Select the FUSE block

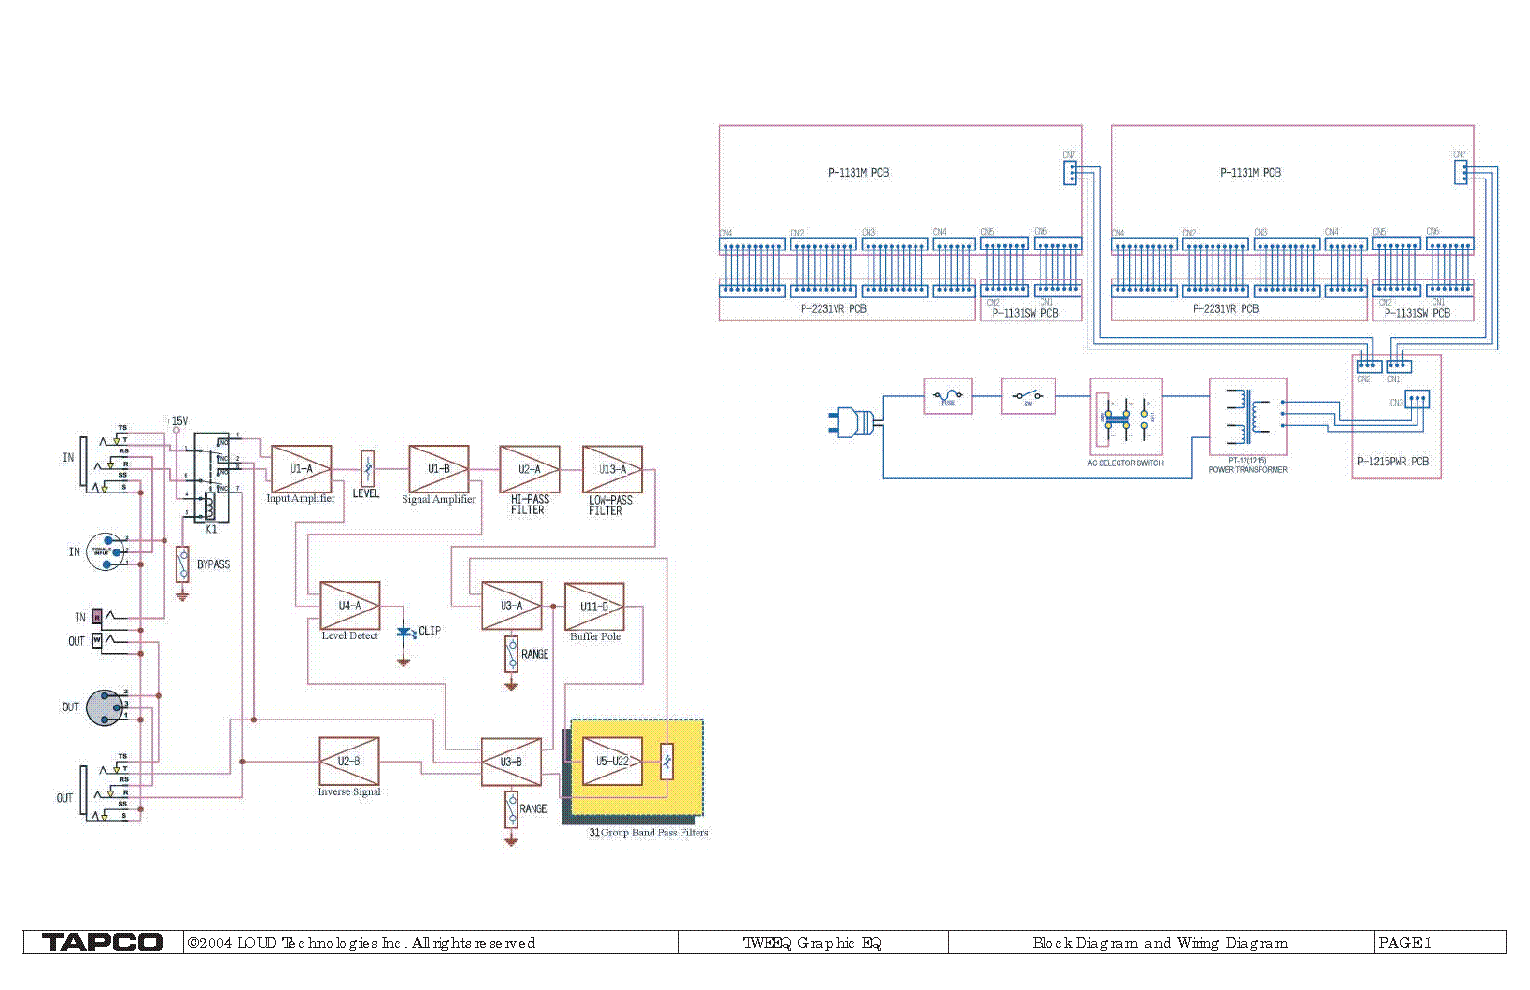(x=948, y=397)
